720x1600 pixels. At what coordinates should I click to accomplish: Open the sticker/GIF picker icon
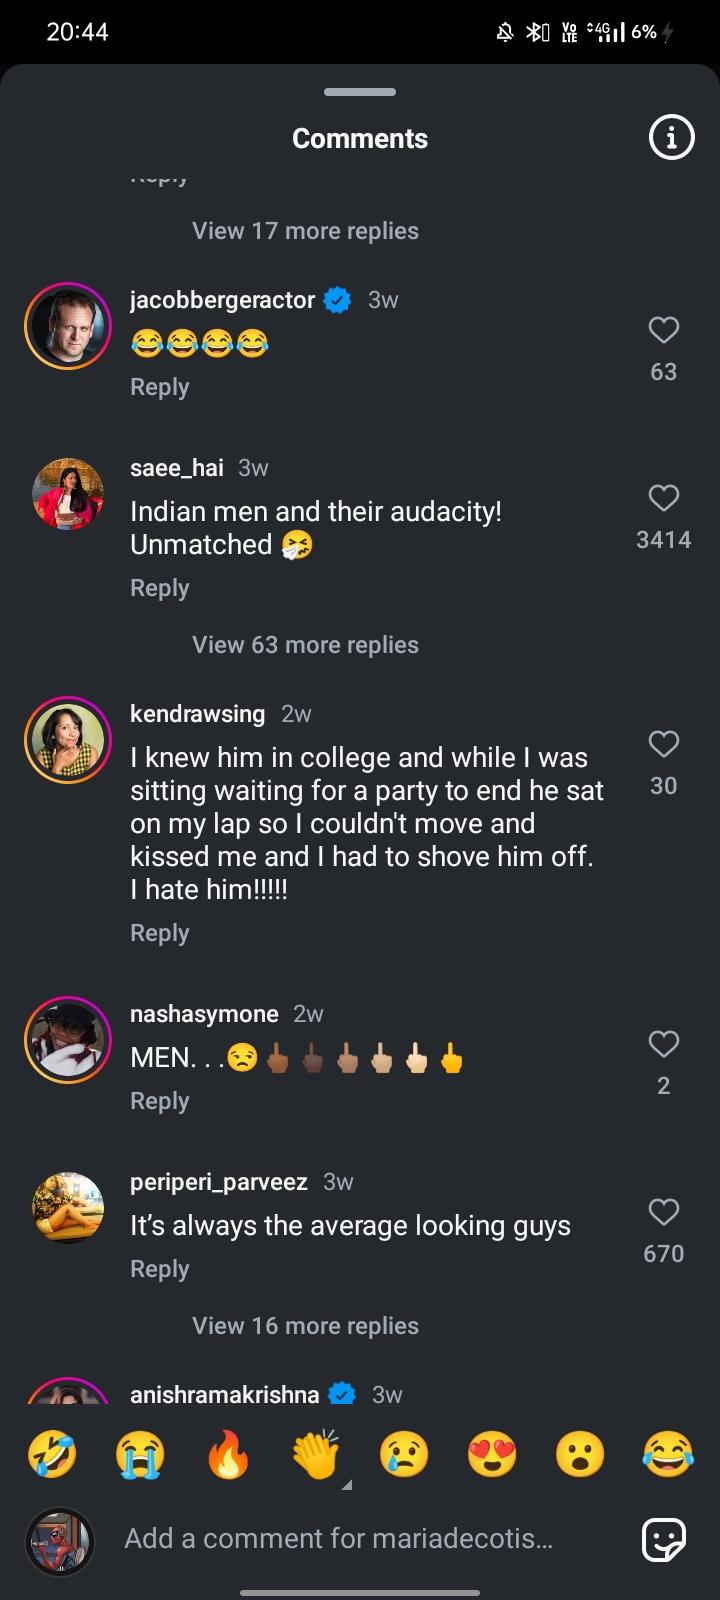tap(663, 1539)
